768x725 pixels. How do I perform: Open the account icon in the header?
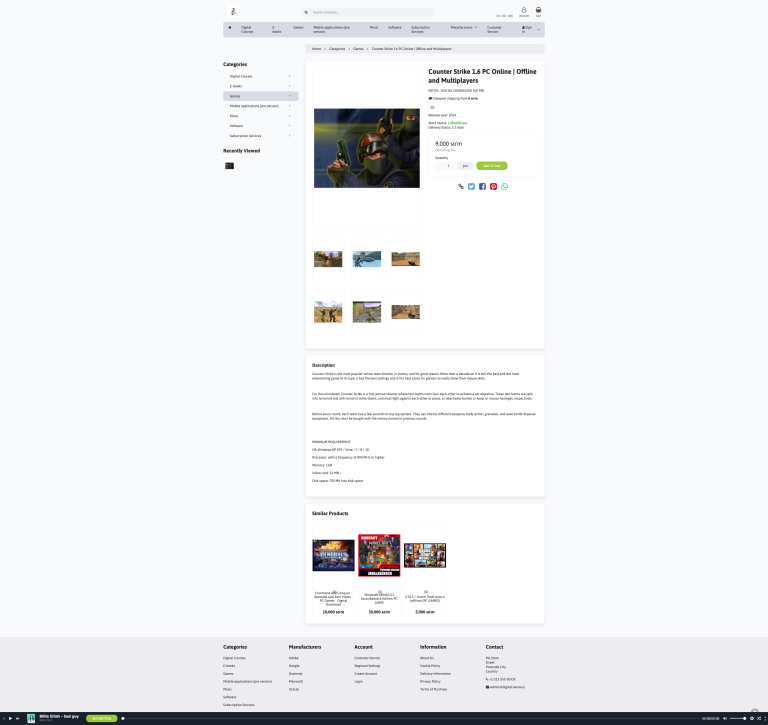(x=524, y=12)
